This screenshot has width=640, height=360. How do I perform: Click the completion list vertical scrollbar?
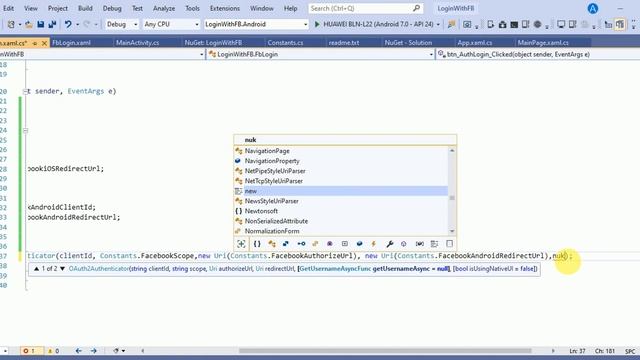click(452, 191)
